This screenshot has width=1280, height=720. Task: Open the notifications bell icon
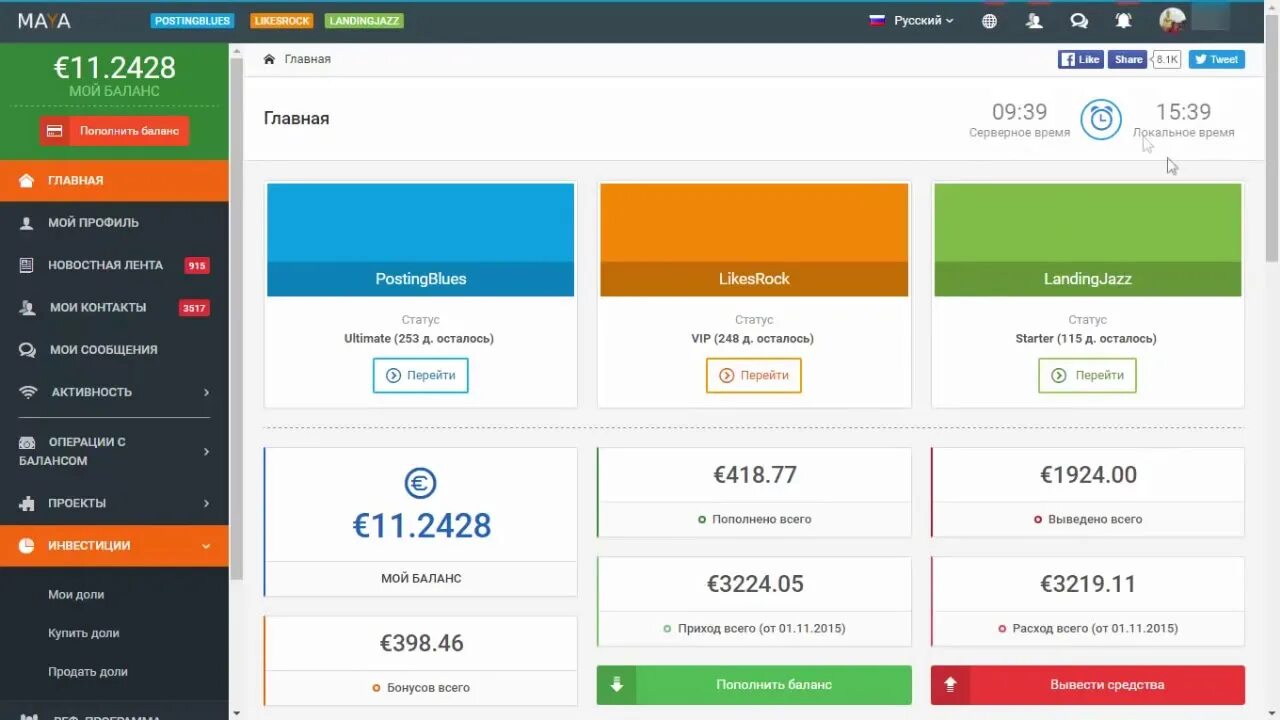[1123, 21]
